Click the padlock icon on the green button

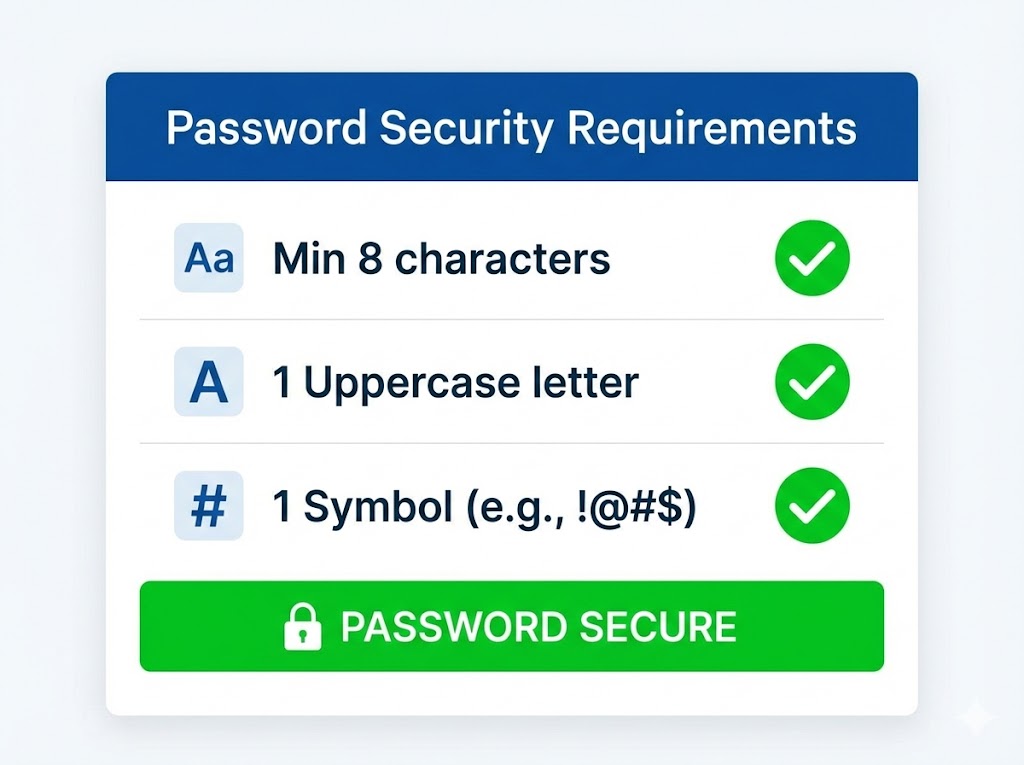coord(303,627)
